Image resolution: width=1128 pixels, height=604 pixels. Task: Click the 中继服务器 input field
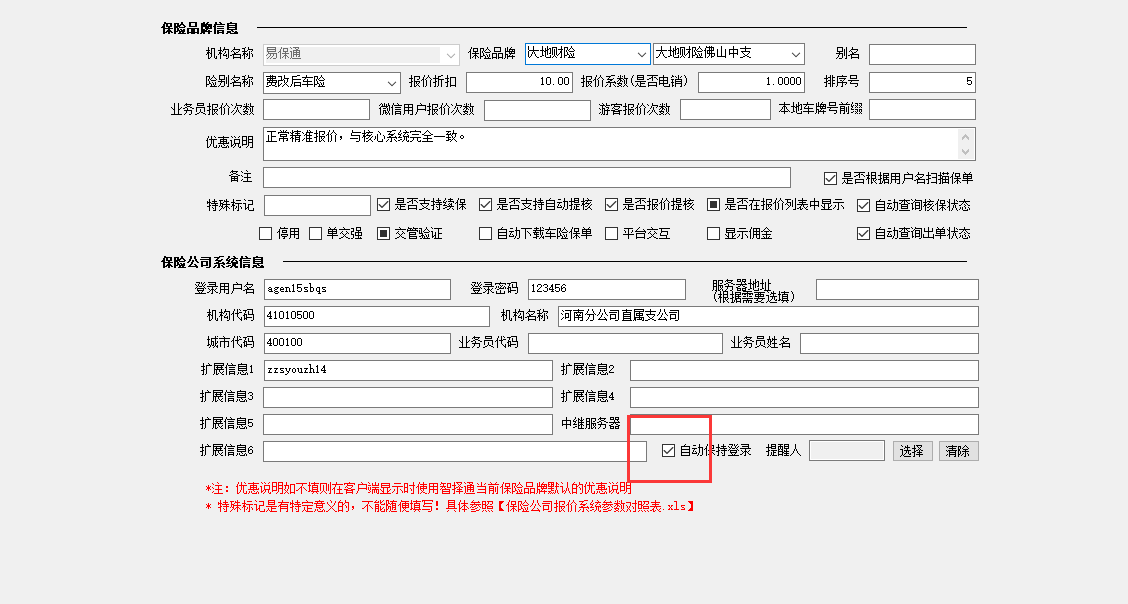click(804, 424)
